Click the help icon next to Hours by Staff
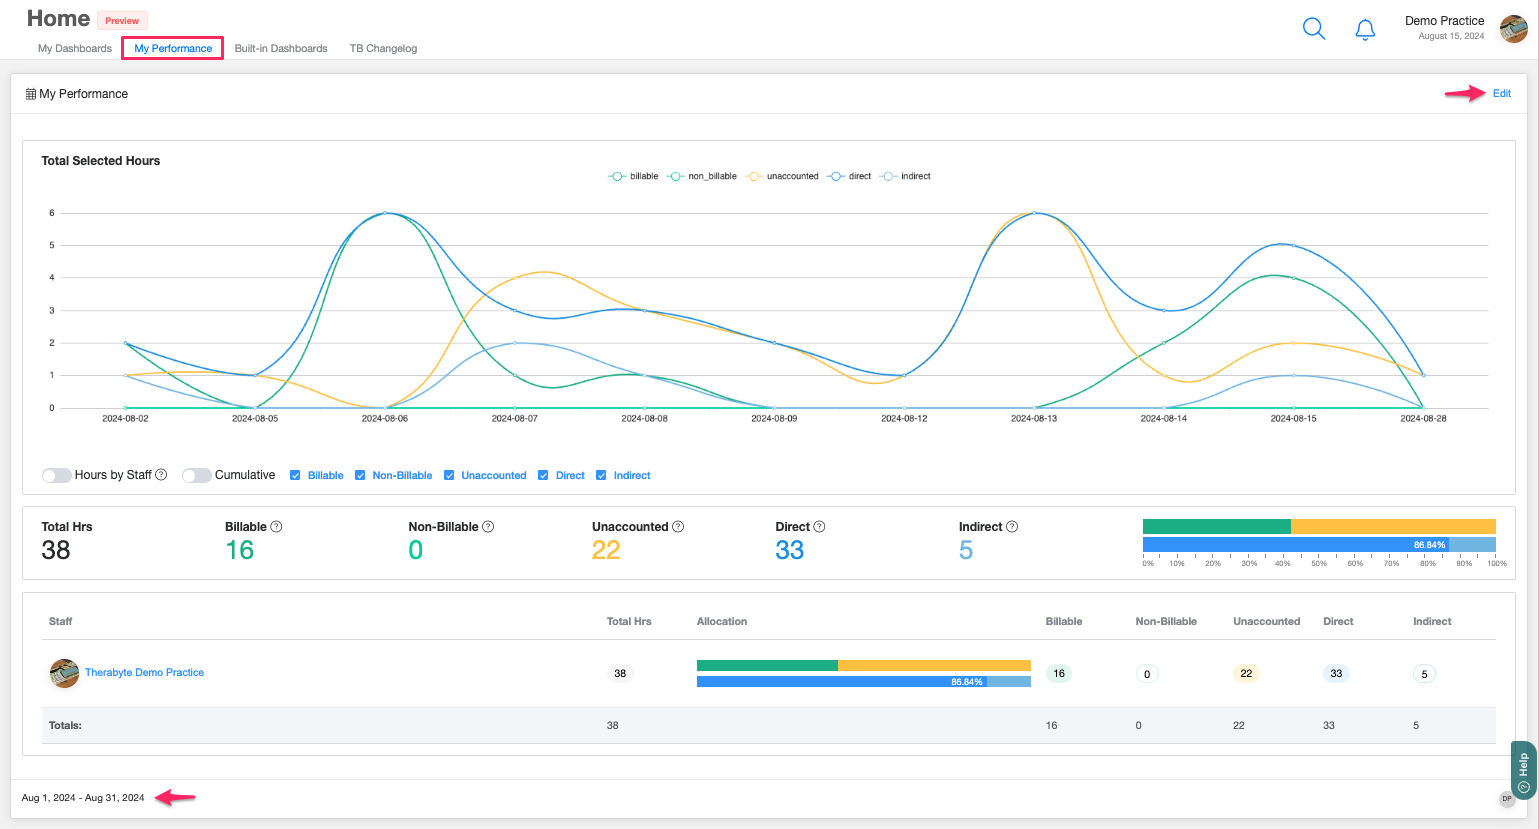Viewport: 1539px width, 829px height. point(161,475)
